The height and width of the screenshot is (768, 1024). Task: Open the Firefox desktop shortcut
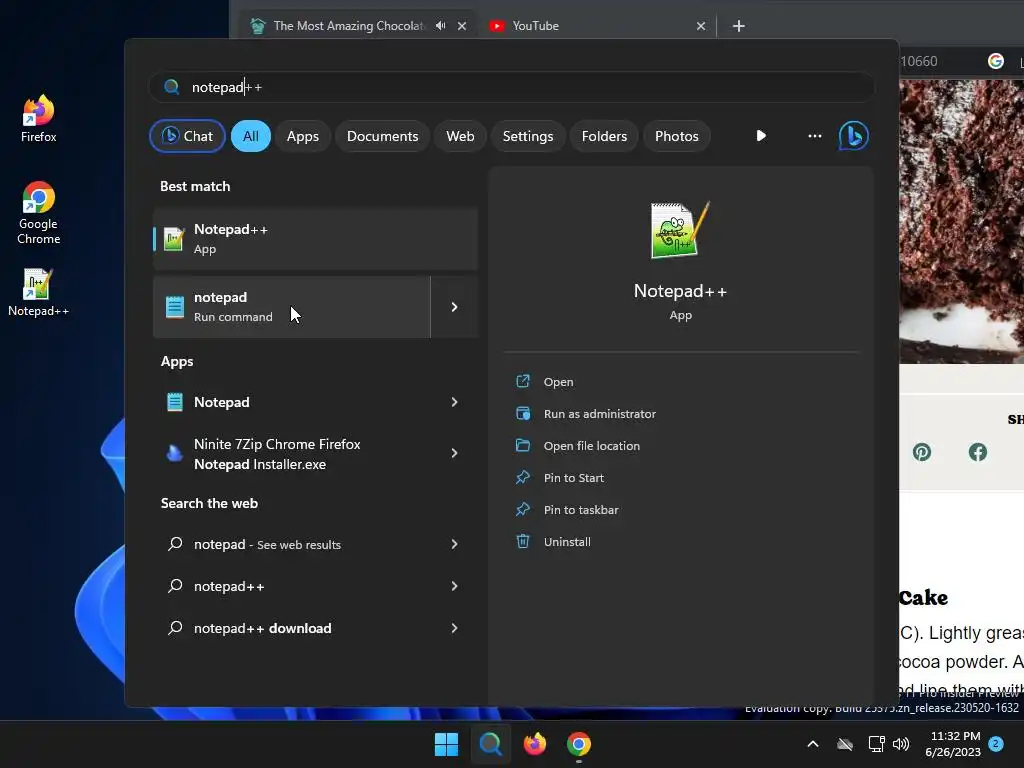tap(39, 118)
